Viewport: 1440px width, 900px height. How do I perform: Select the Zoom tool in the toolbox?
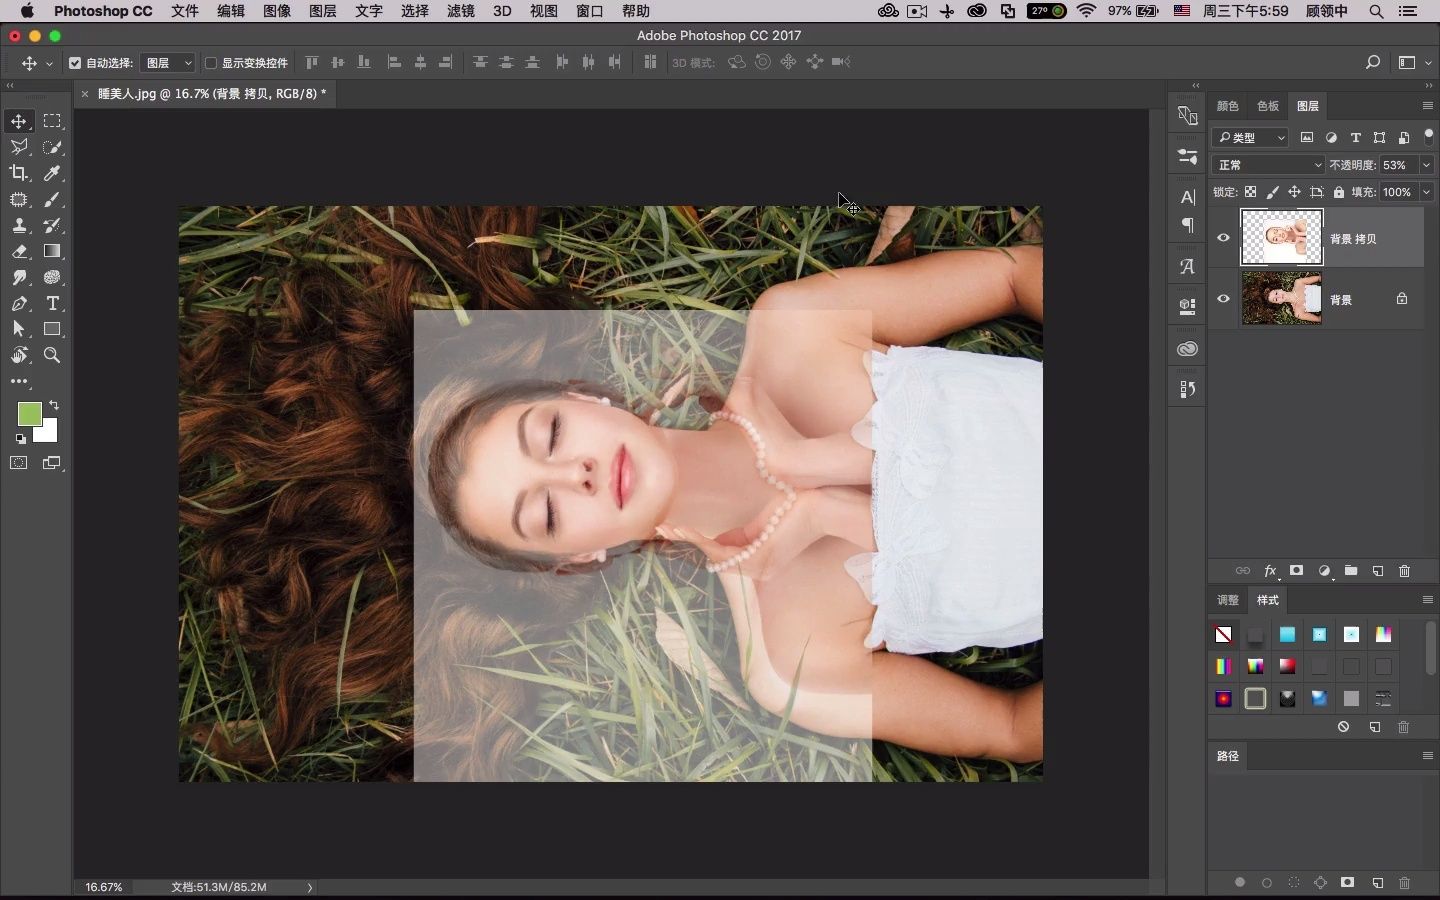52,355
